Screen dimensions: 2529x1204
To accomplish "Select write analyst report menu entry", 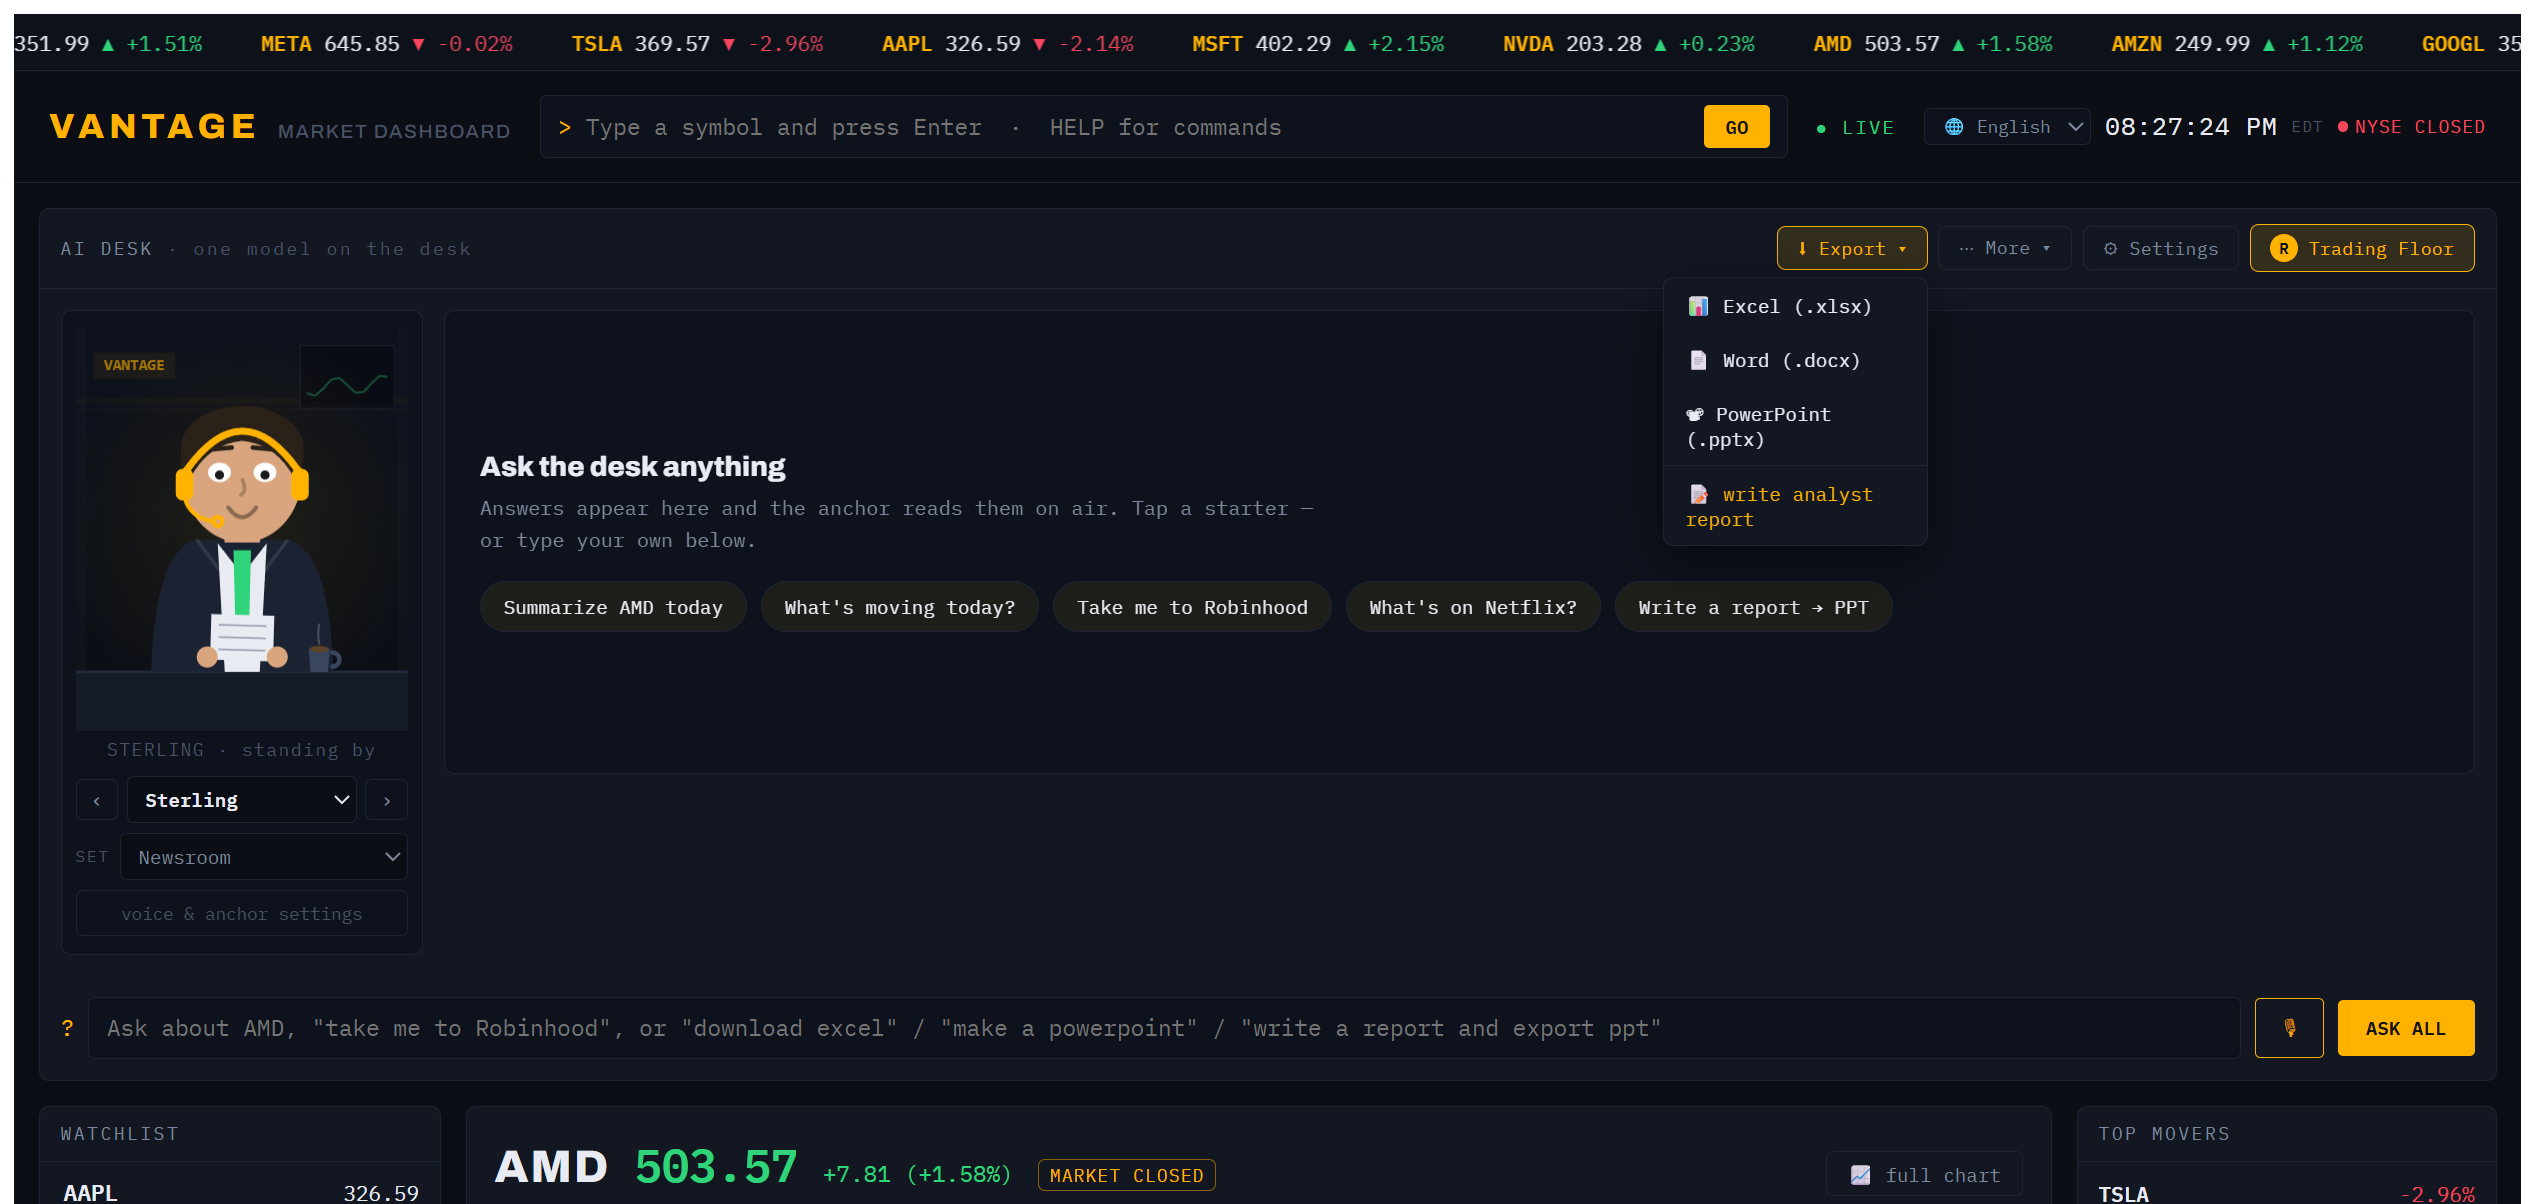I will pyautogui.click(x=1795, y=507).
